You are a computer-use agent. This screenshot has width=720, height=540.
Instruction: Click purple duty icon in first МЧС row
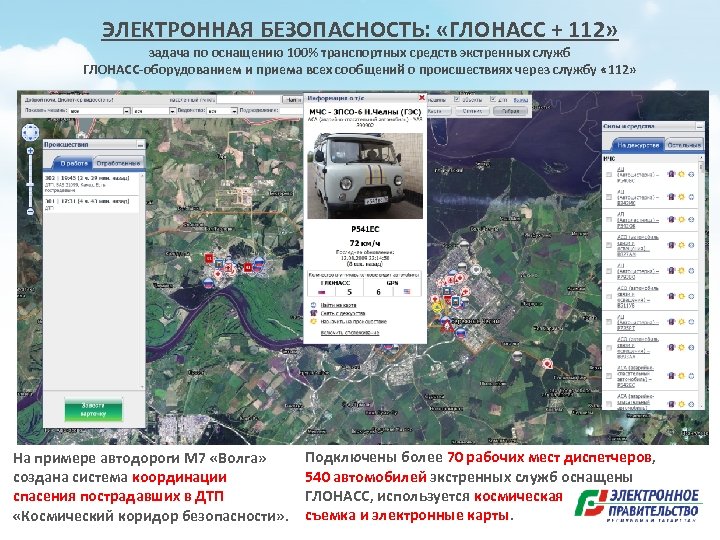671,174
